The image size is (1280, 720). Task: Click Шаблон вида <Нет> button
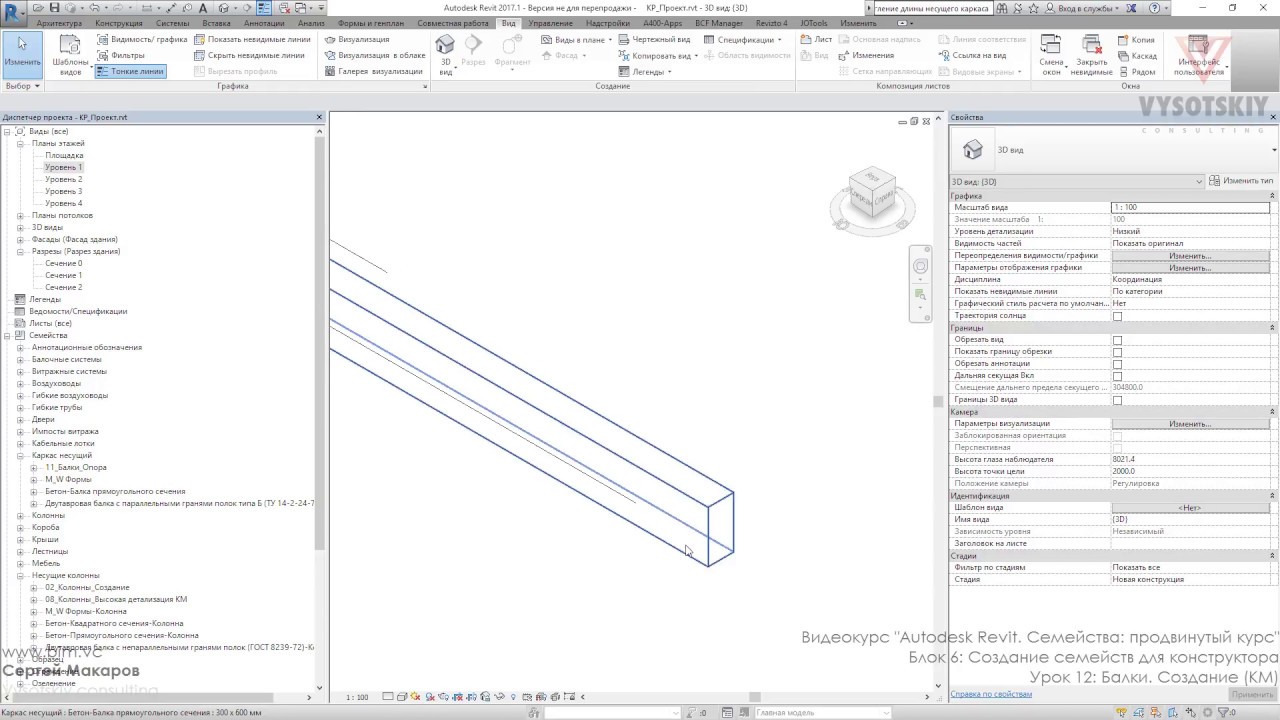click(x=1190, y=508)
